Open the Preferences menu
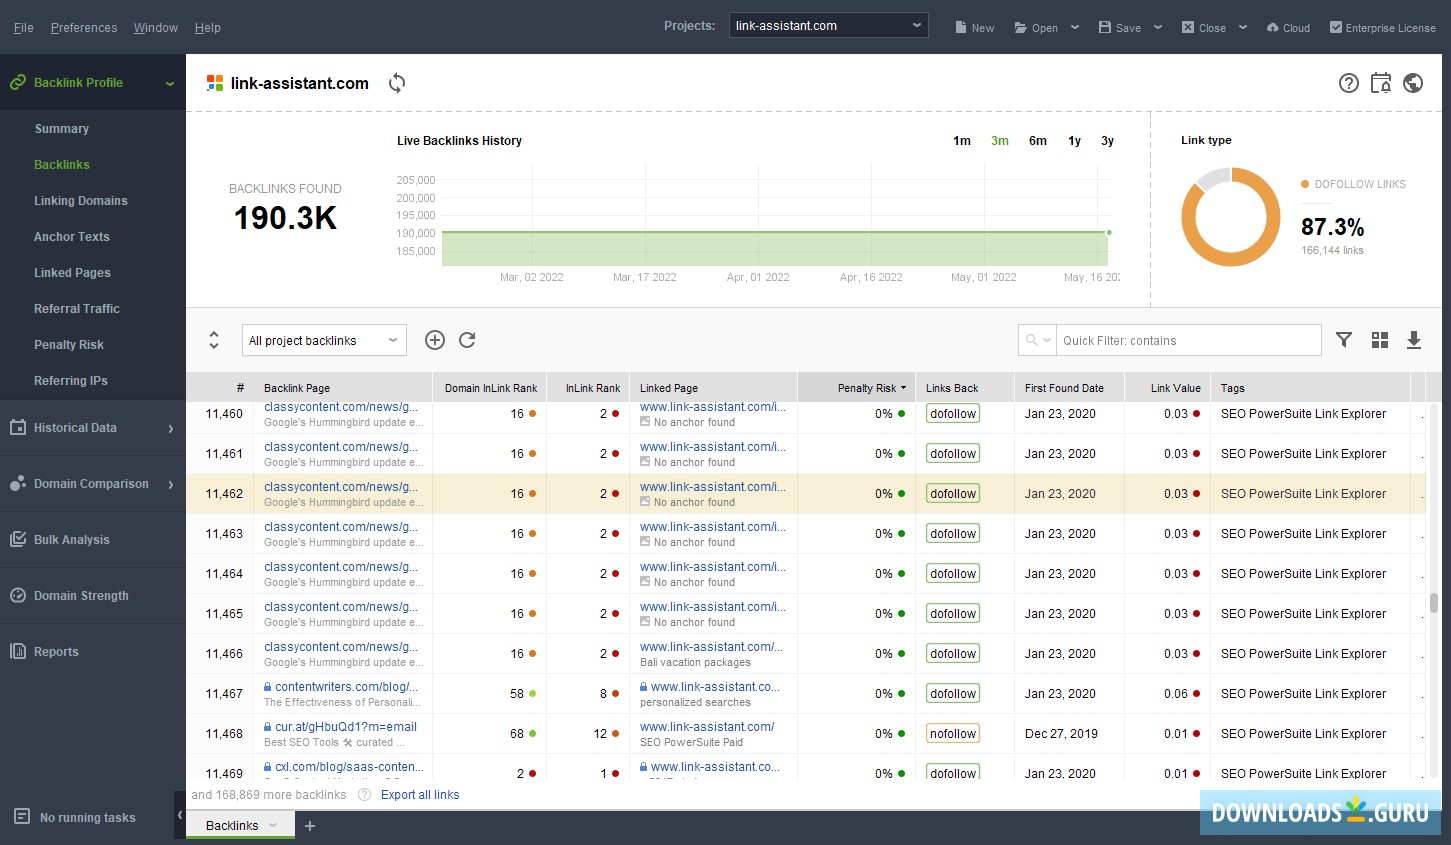This screenshot has height=845, width=1451. [x=84, y=28]
